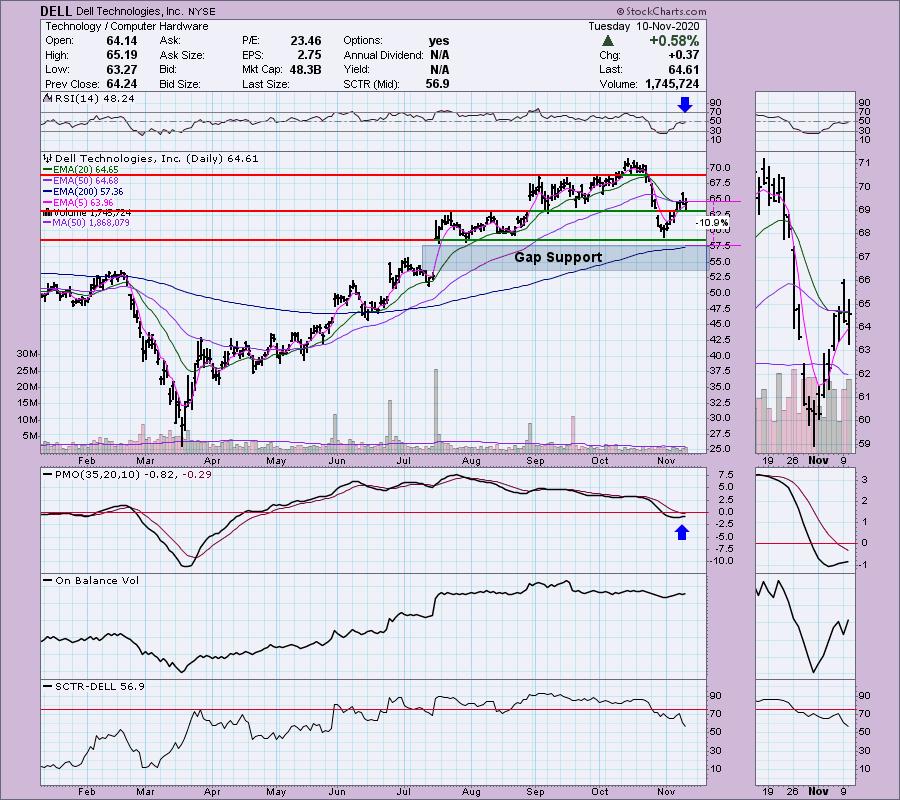The height and width of the screenshot is (800, 900).
Task: Click the MA(50) 1,868,079 volume legend
Action: coord(86,223)
